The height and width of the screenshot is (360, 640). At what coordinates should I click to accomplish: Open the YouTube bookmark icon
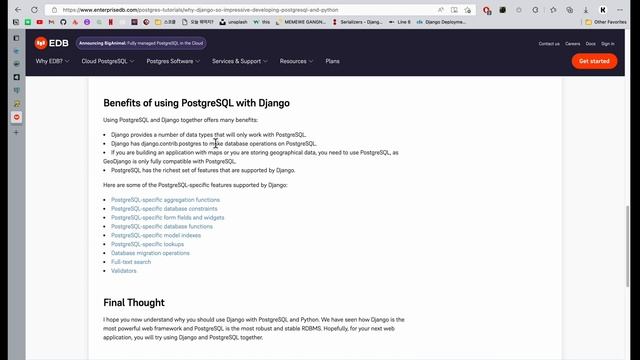(x=40, y=22)
